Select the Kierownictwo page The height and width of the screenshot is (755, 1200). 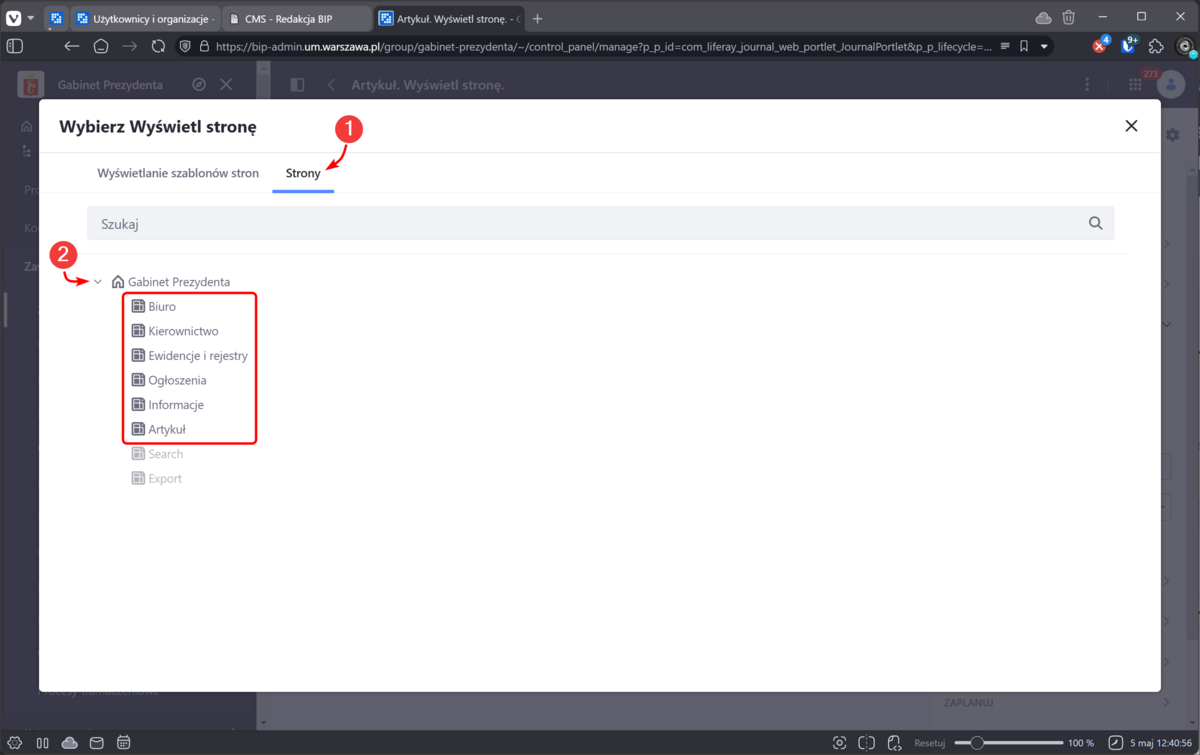(x=183, y=331)
